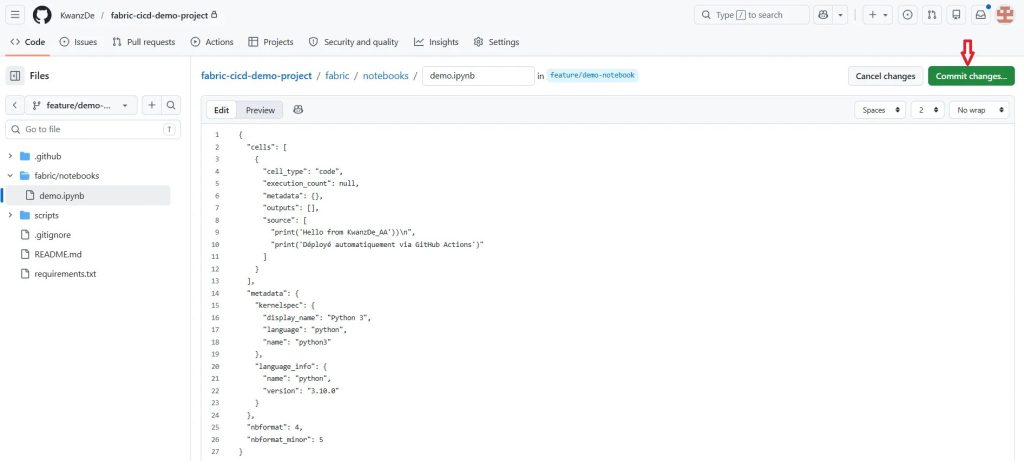
Task: Click code line with "cell_type": "code"
Action: [303, 171]
